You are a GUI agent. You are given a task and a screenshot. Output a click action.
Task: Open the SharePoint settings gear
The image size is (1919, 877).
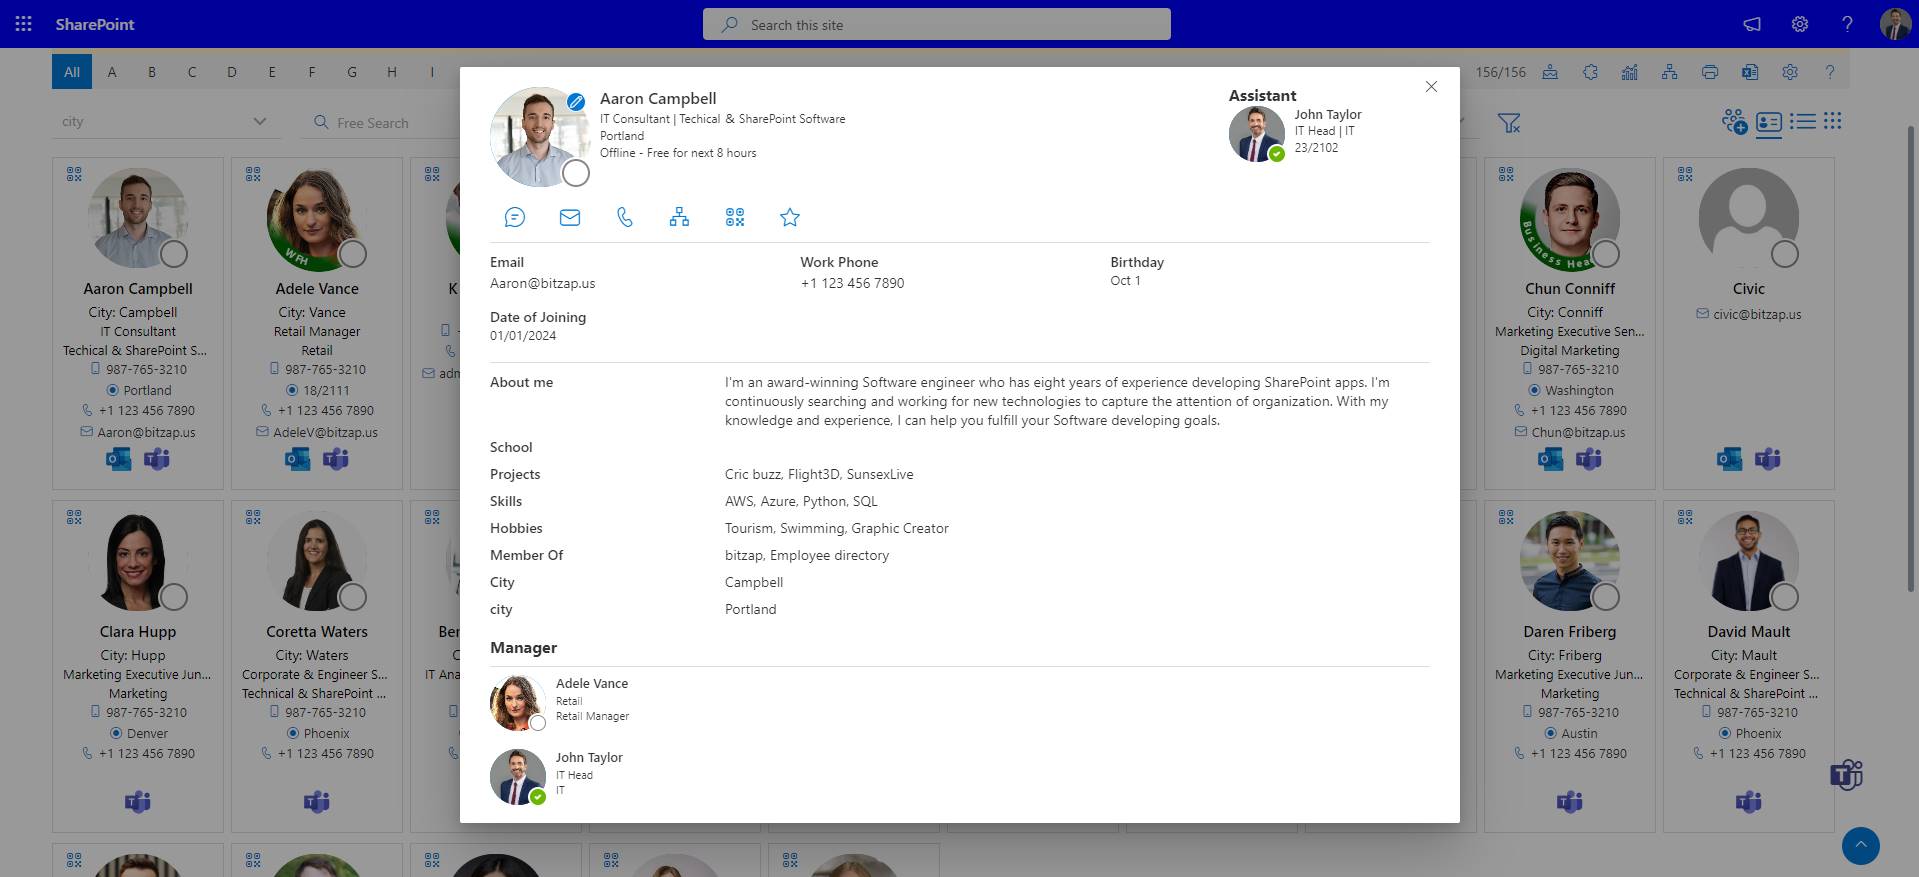[x=1800, y=24]
